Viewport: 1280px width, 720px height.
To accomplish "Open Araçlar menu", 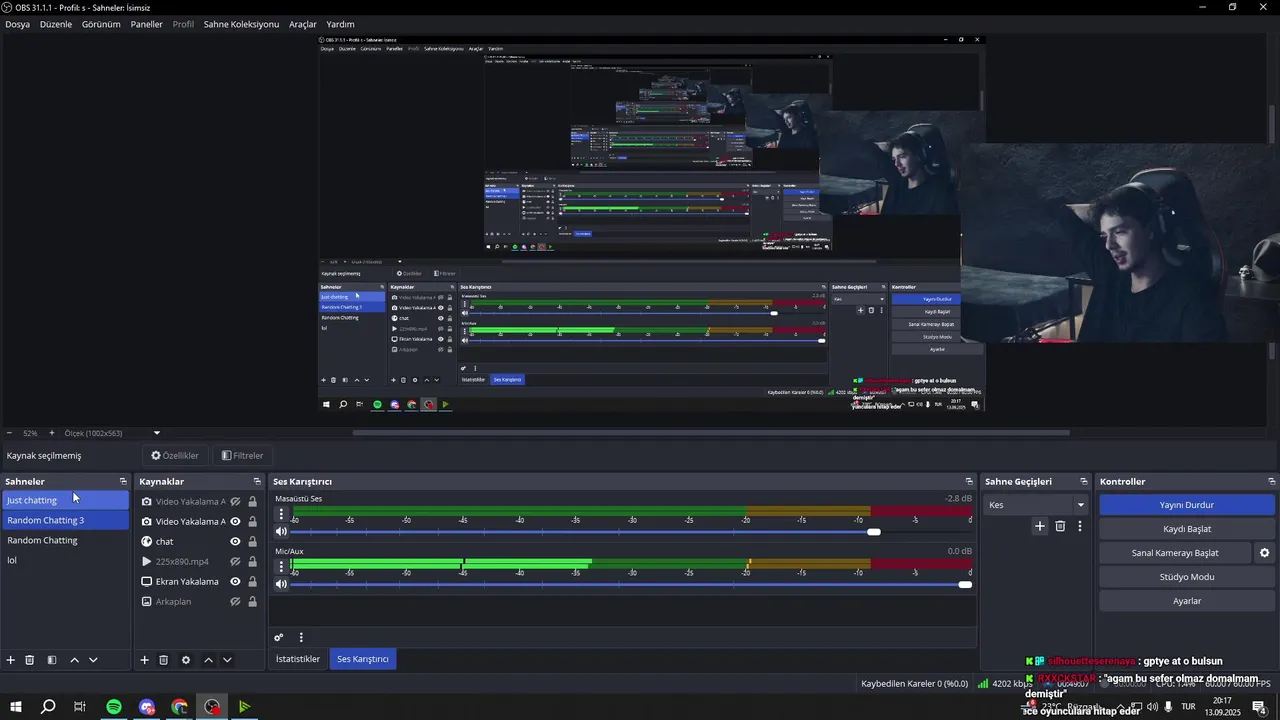I will point(303,24).
